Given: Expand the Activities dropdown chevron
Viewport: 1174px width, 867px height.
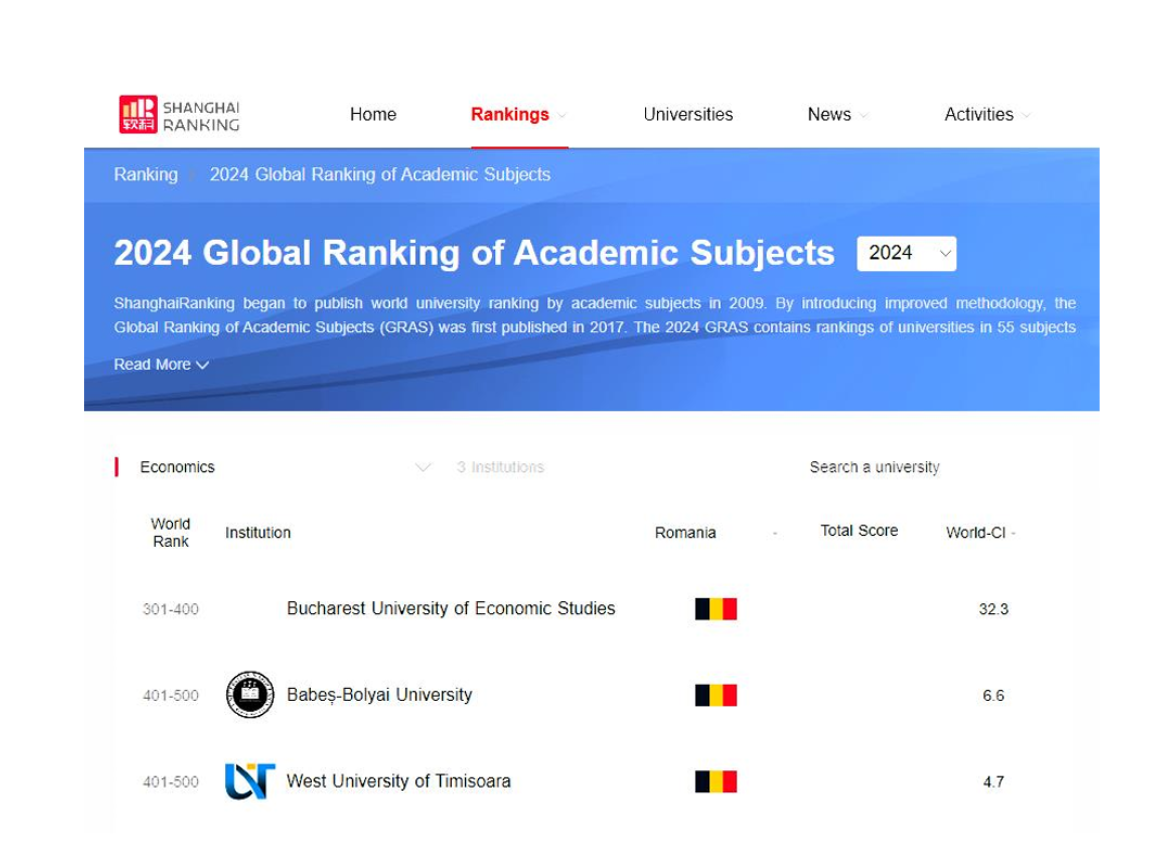Looking at the screenshot, I should point(1026,115).
